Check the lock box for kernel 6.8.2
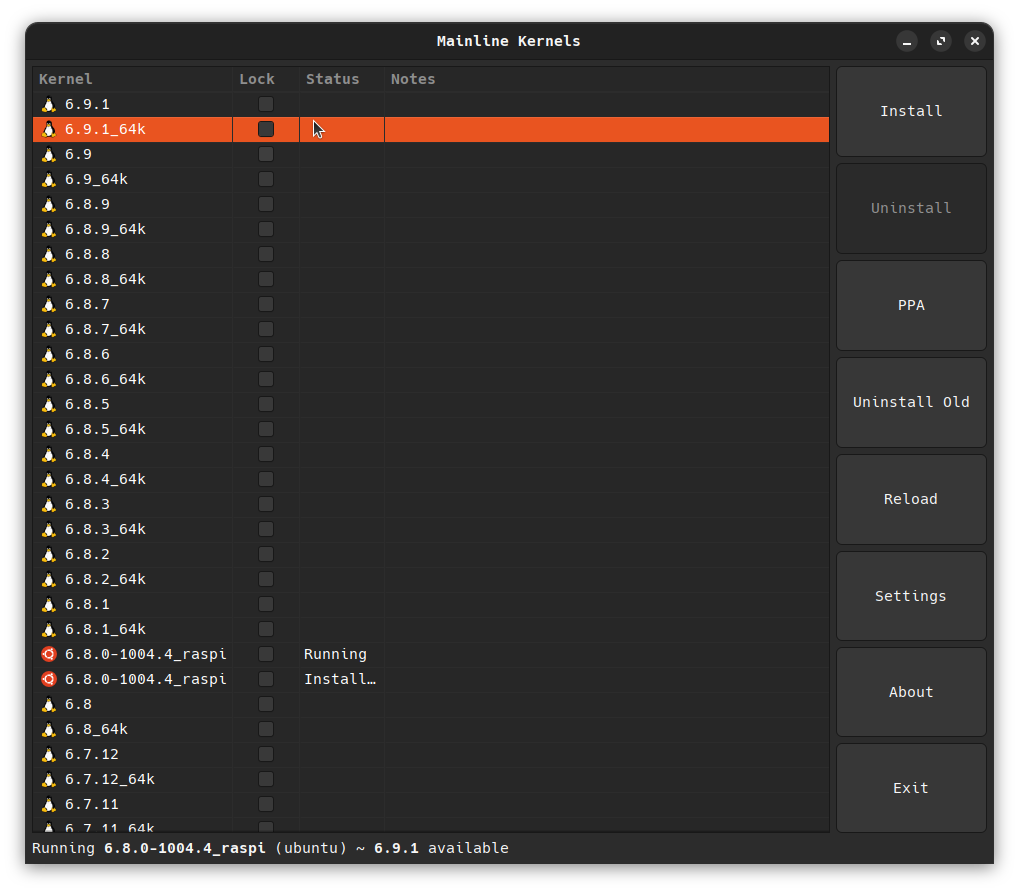Screen dimensions: 1019x892 [x=266, y=554]
